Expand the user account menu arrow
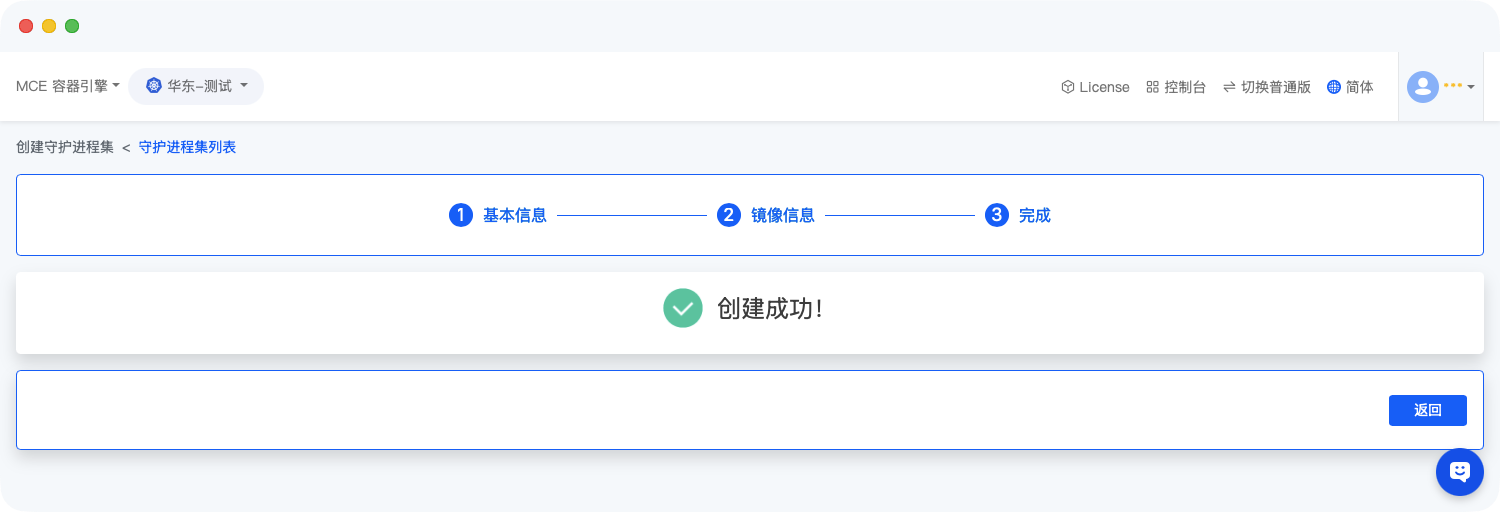 point(1471,88)
